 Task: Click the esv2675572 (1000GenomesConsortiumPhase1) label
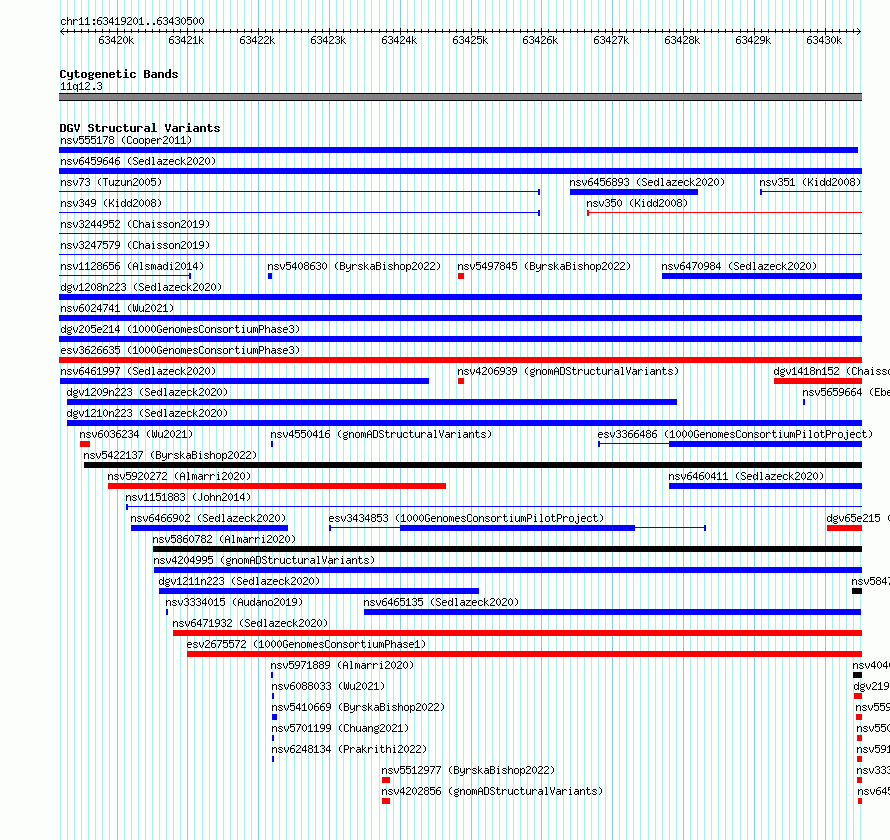coord(306,644)
